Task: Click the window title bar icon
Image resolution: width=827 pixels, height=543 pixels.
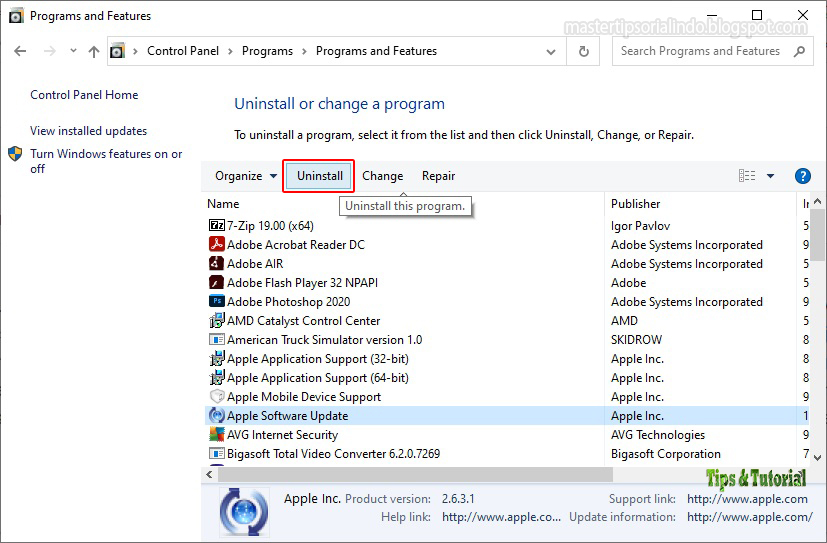Action: tap(16, 16)
